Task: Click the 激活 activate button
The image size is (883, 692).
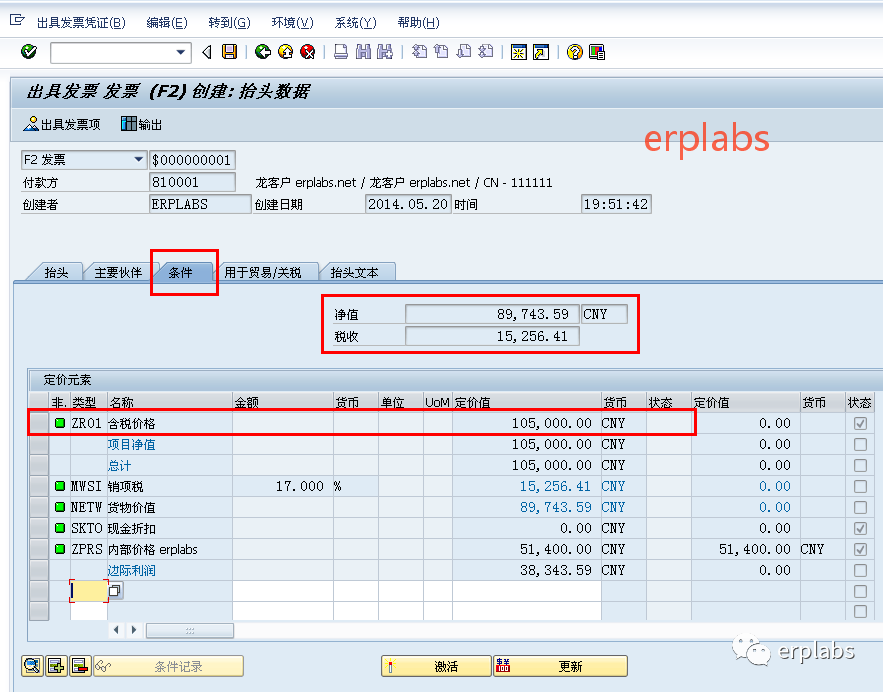Action: (x=436, y=665)
